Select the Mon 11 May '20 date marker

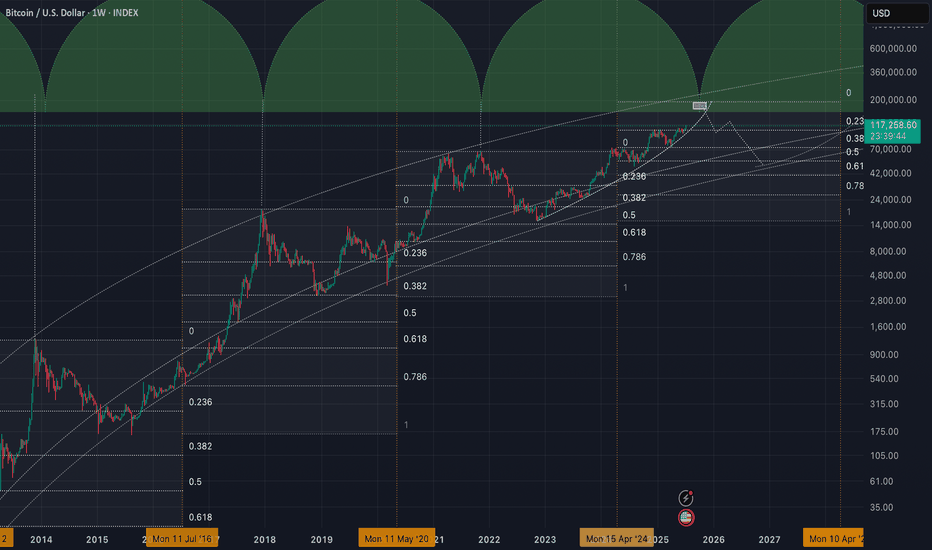(x=396, y=539)
